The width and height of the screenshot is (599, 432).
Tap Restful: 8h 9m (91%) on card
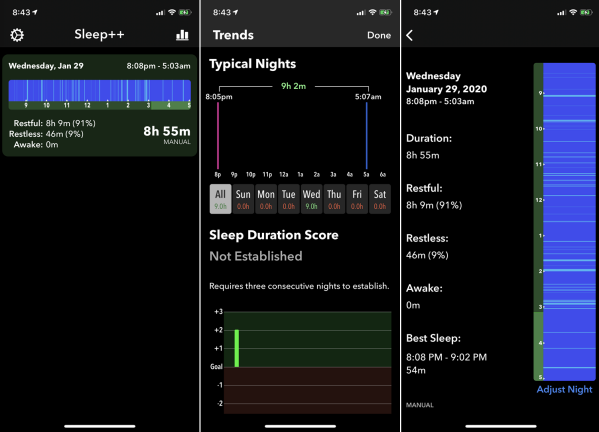click(x=55, y=123)
